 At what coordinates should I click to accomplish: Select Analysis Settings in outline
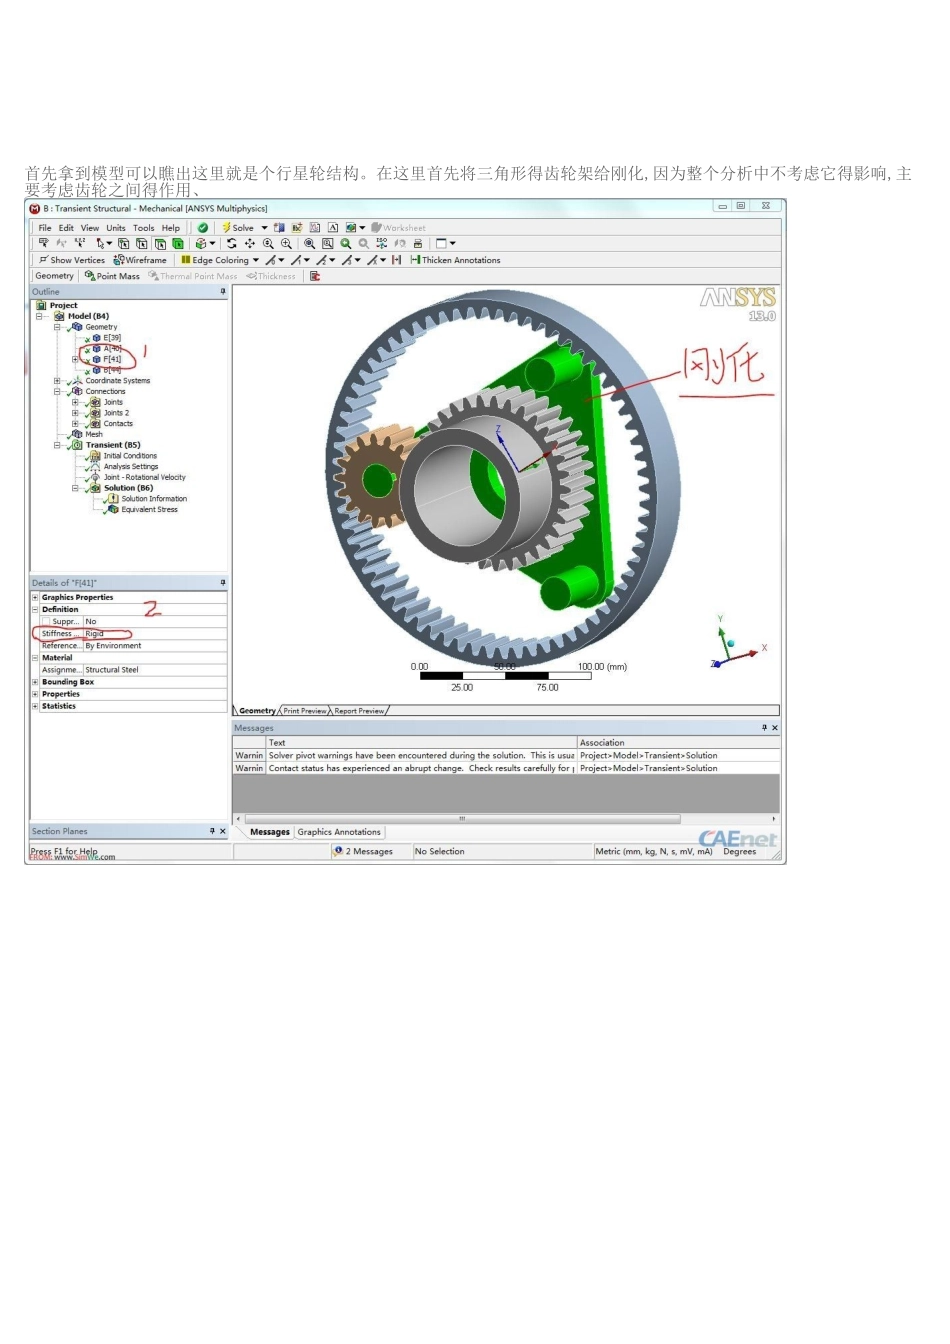(x=131, y=467)
